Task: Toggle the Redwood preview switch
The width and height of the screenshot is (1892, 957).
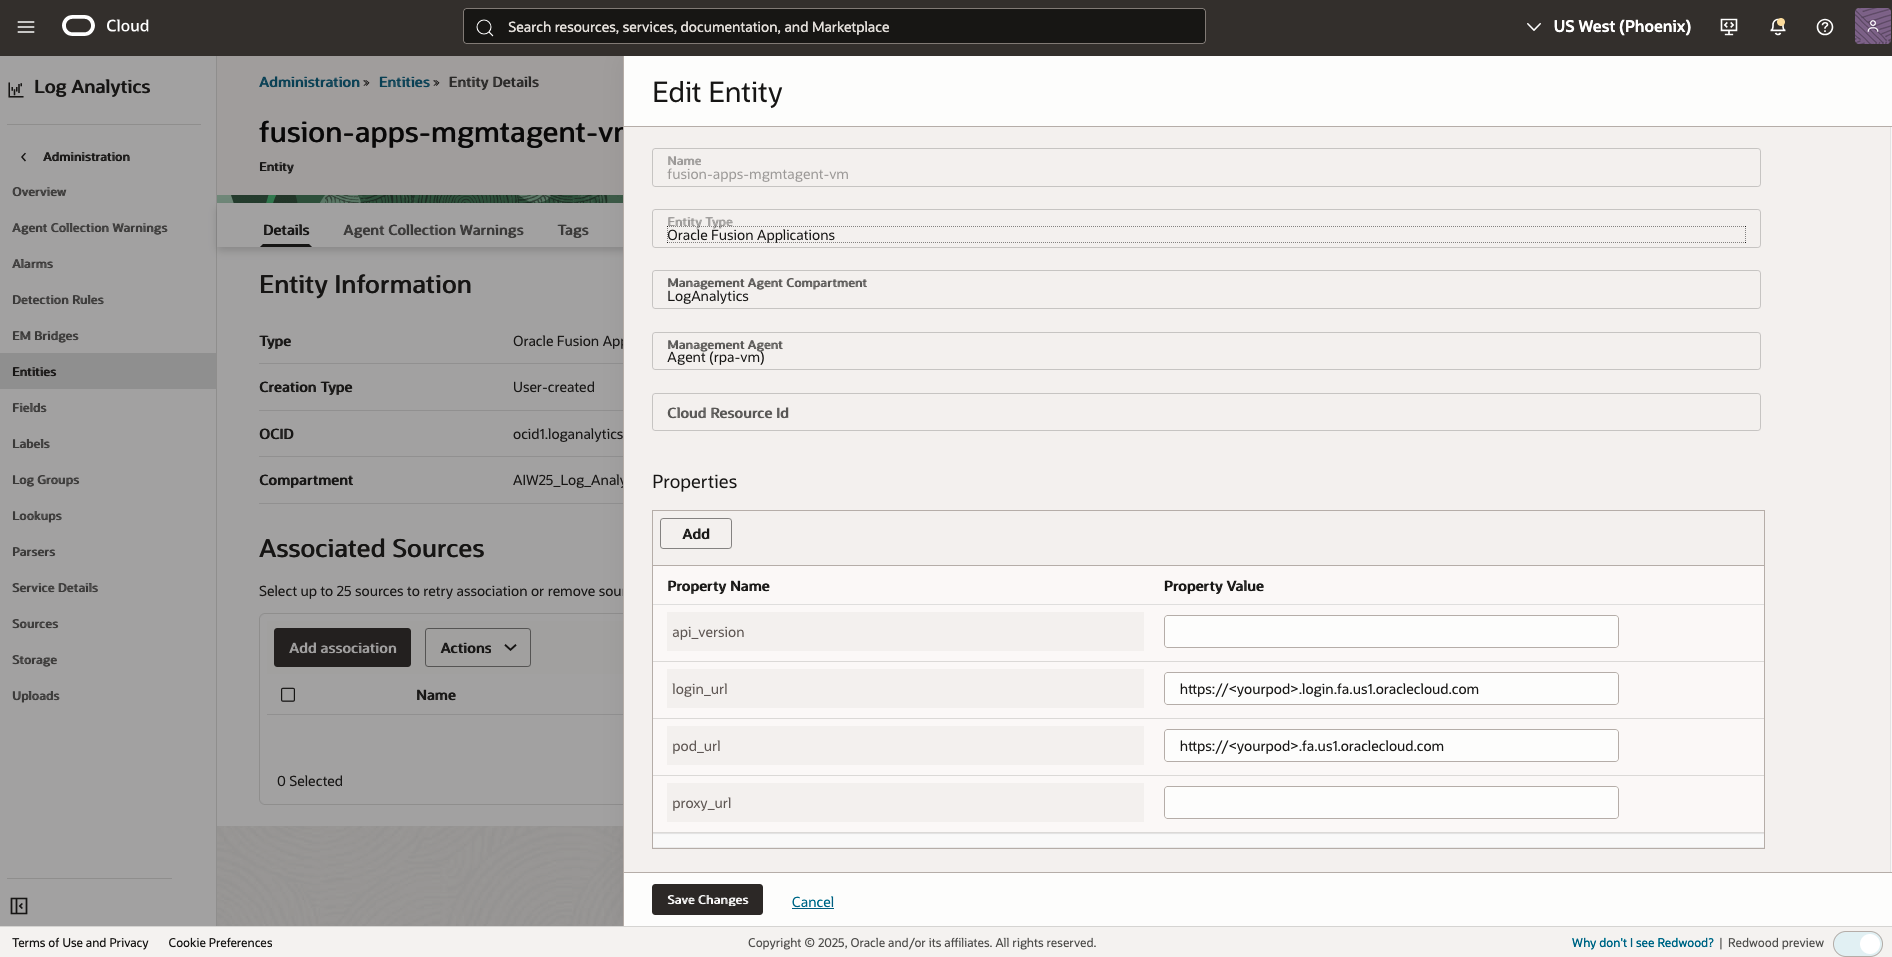Action: (x=1858, y=943)
